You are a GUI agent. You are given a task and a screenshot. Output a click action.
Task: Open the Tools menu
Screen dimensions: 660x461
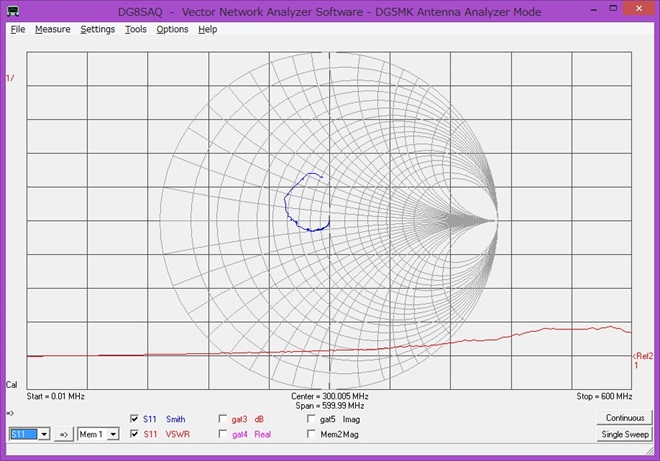click(x=136, y=29)
